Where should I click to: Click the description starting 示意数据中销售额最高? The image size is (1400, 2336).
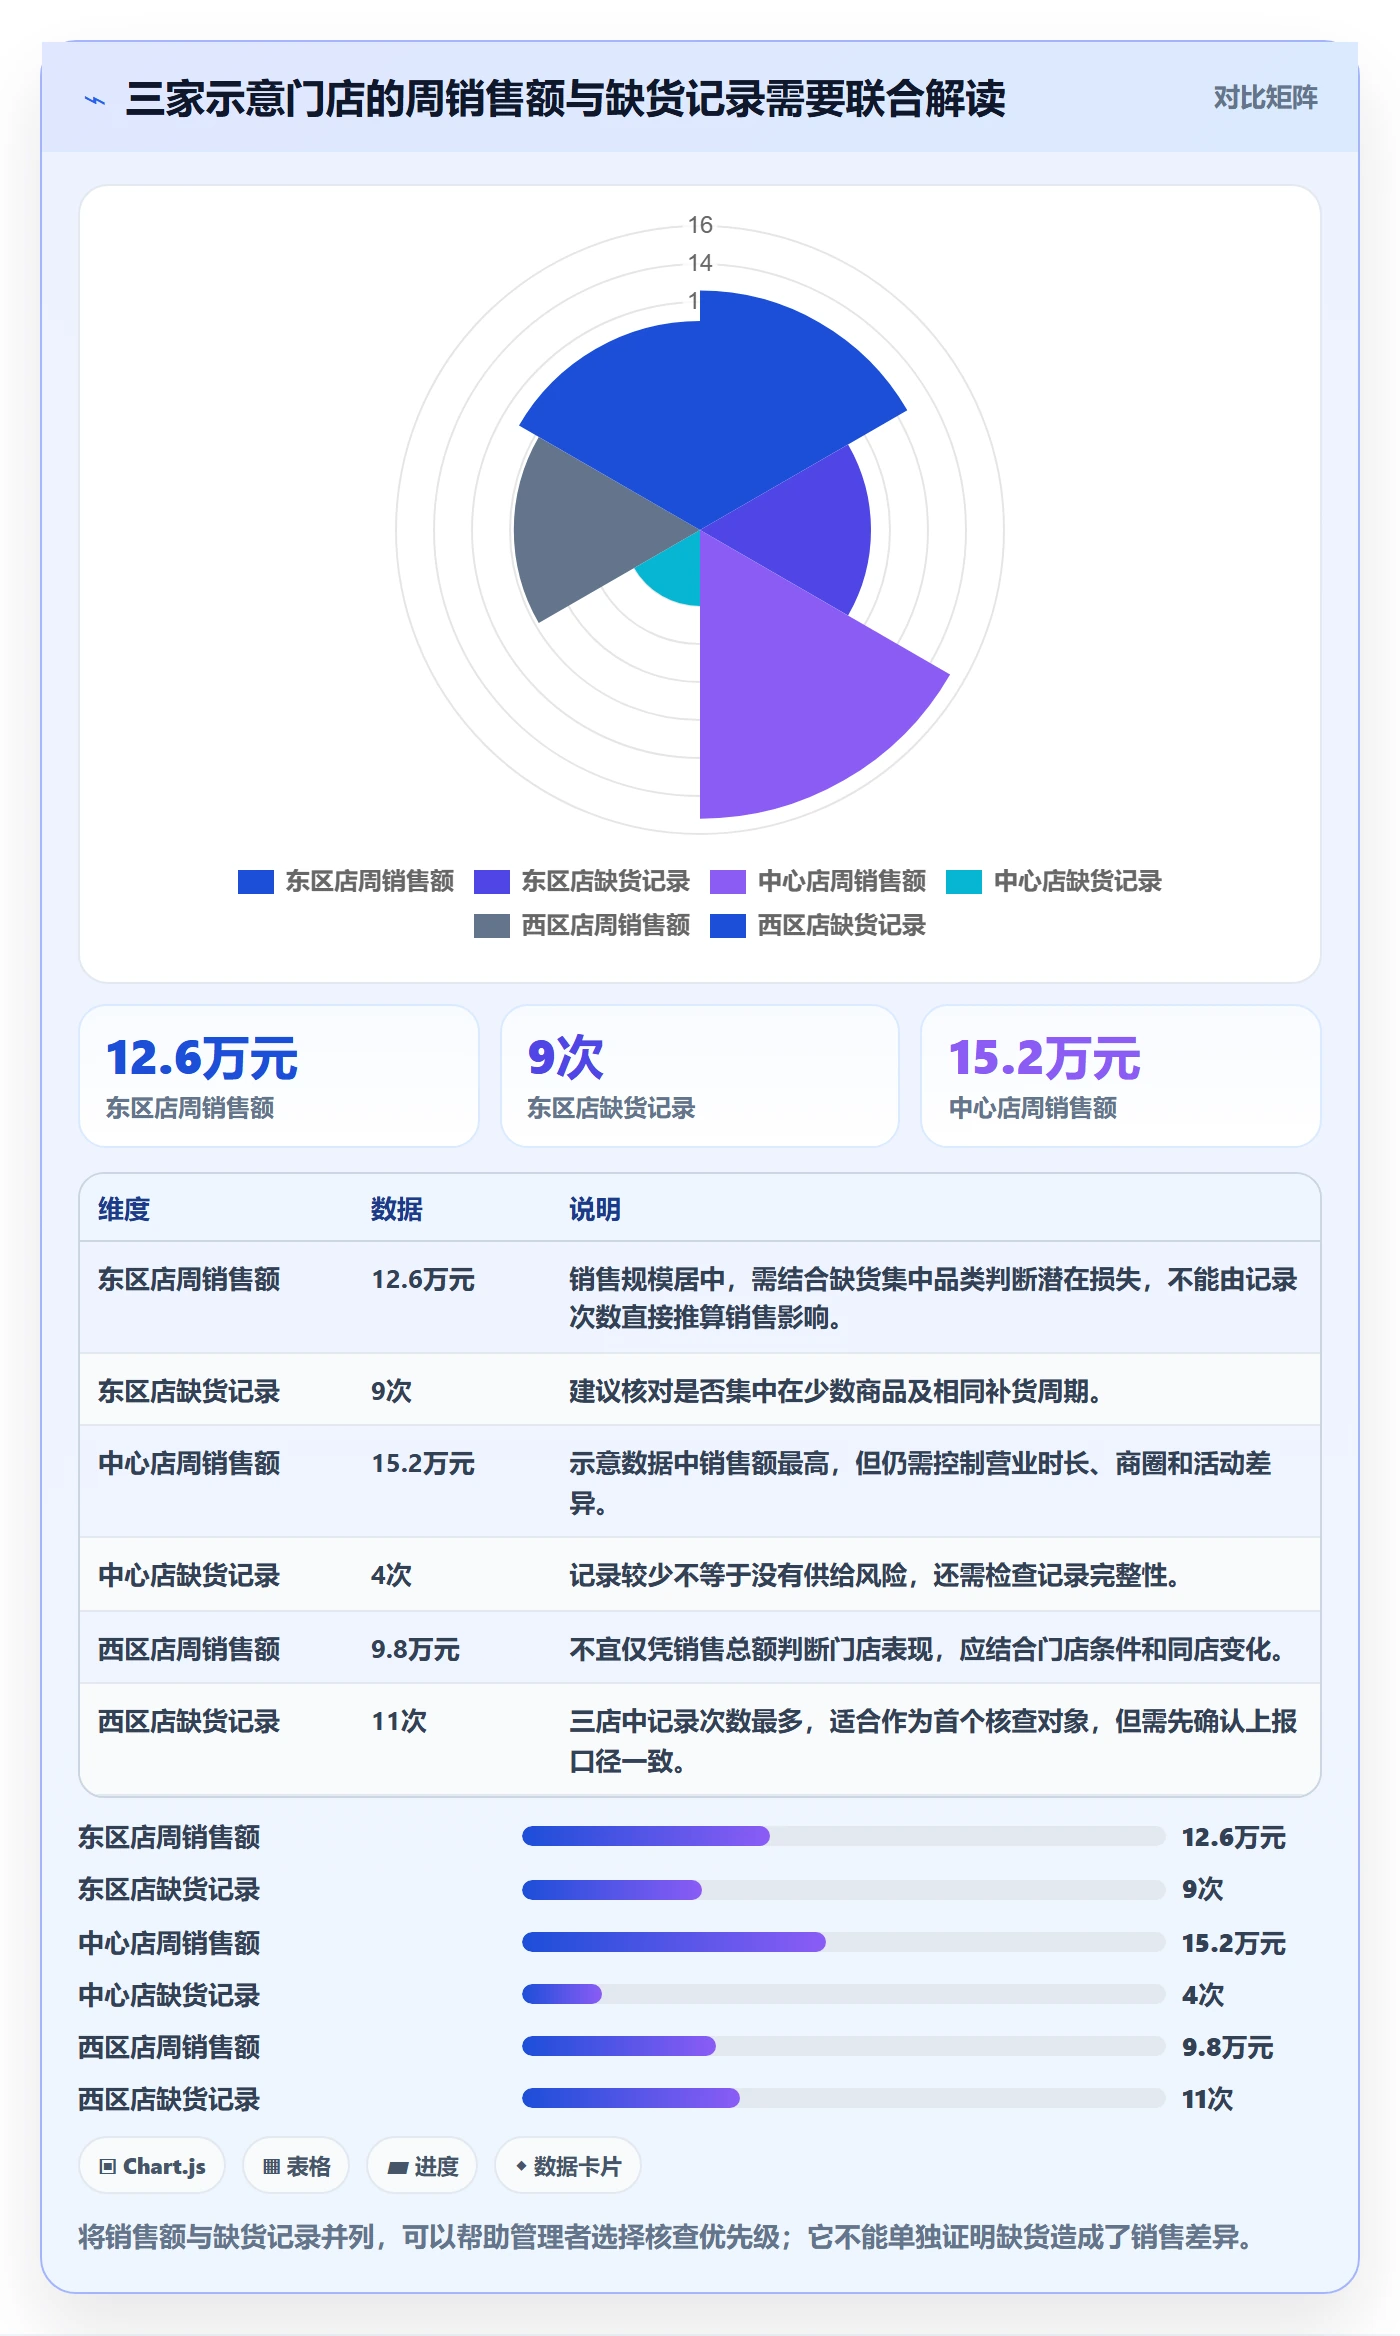[x=920, y=1482]
